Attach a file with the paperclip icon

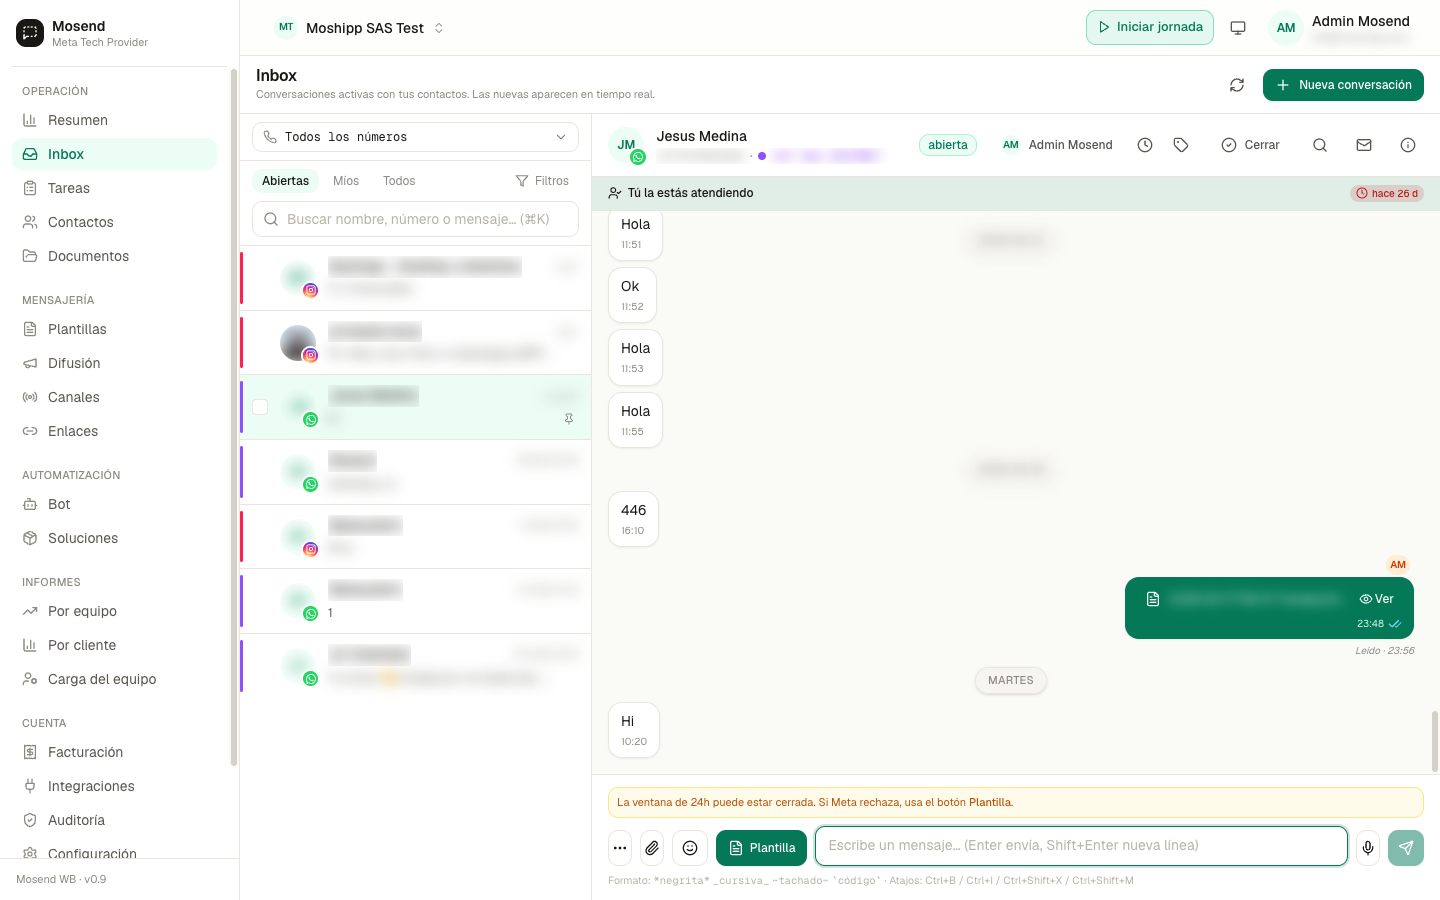point(652,848)
